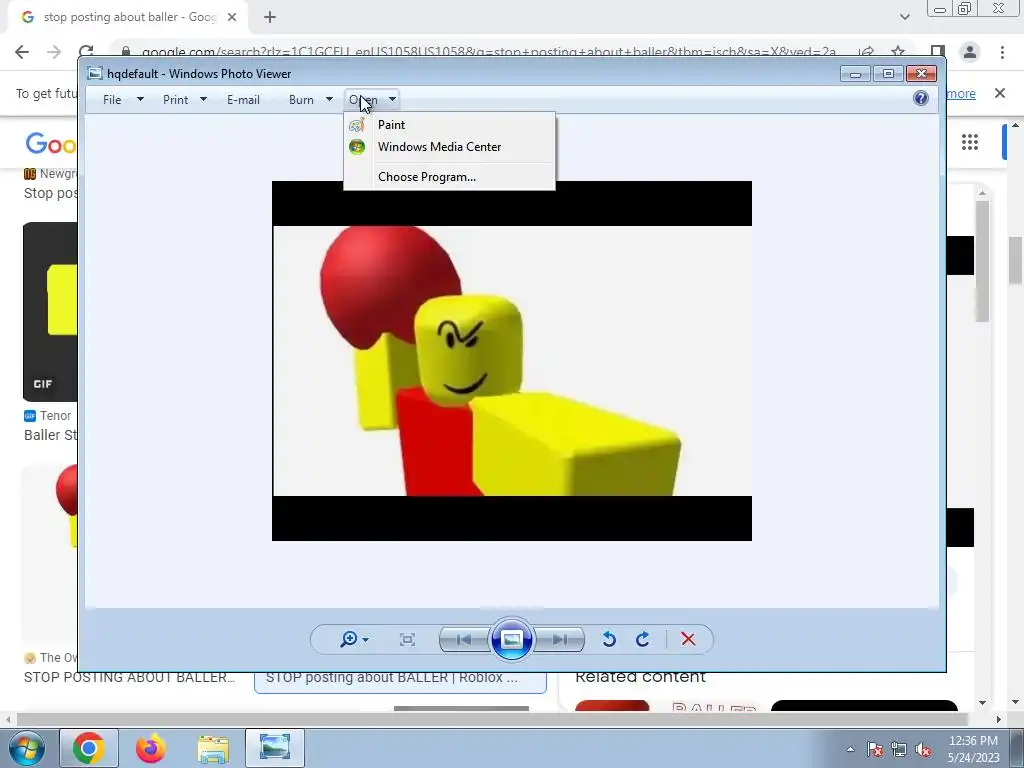This screenshot has width=1024, height=768.
Task: Open Chrome side panel icon
Action: [x=938, y=52]
